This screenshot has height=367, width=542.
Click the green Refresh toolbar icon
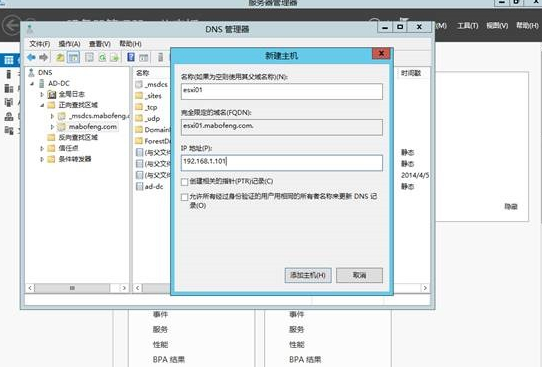[x=102, y=57]
